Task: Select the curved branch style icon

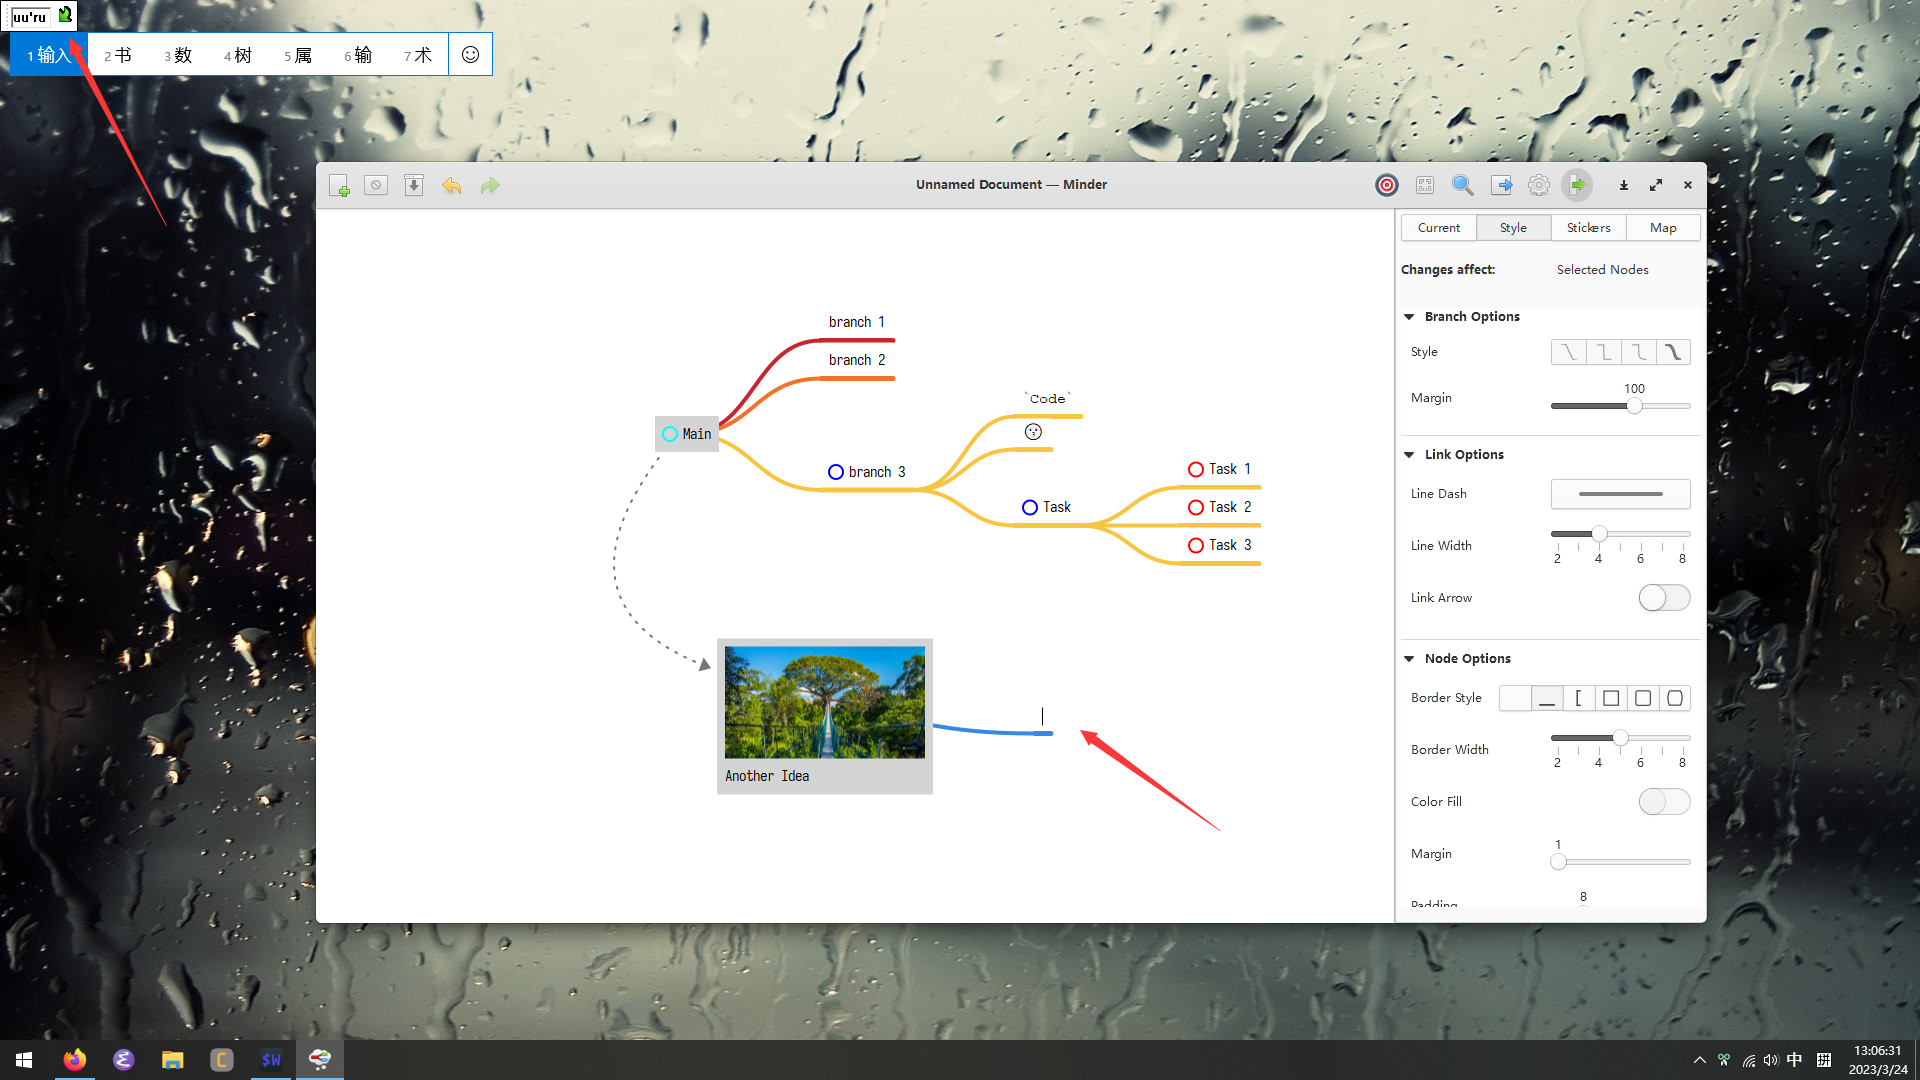Action: pos(1672,352)
